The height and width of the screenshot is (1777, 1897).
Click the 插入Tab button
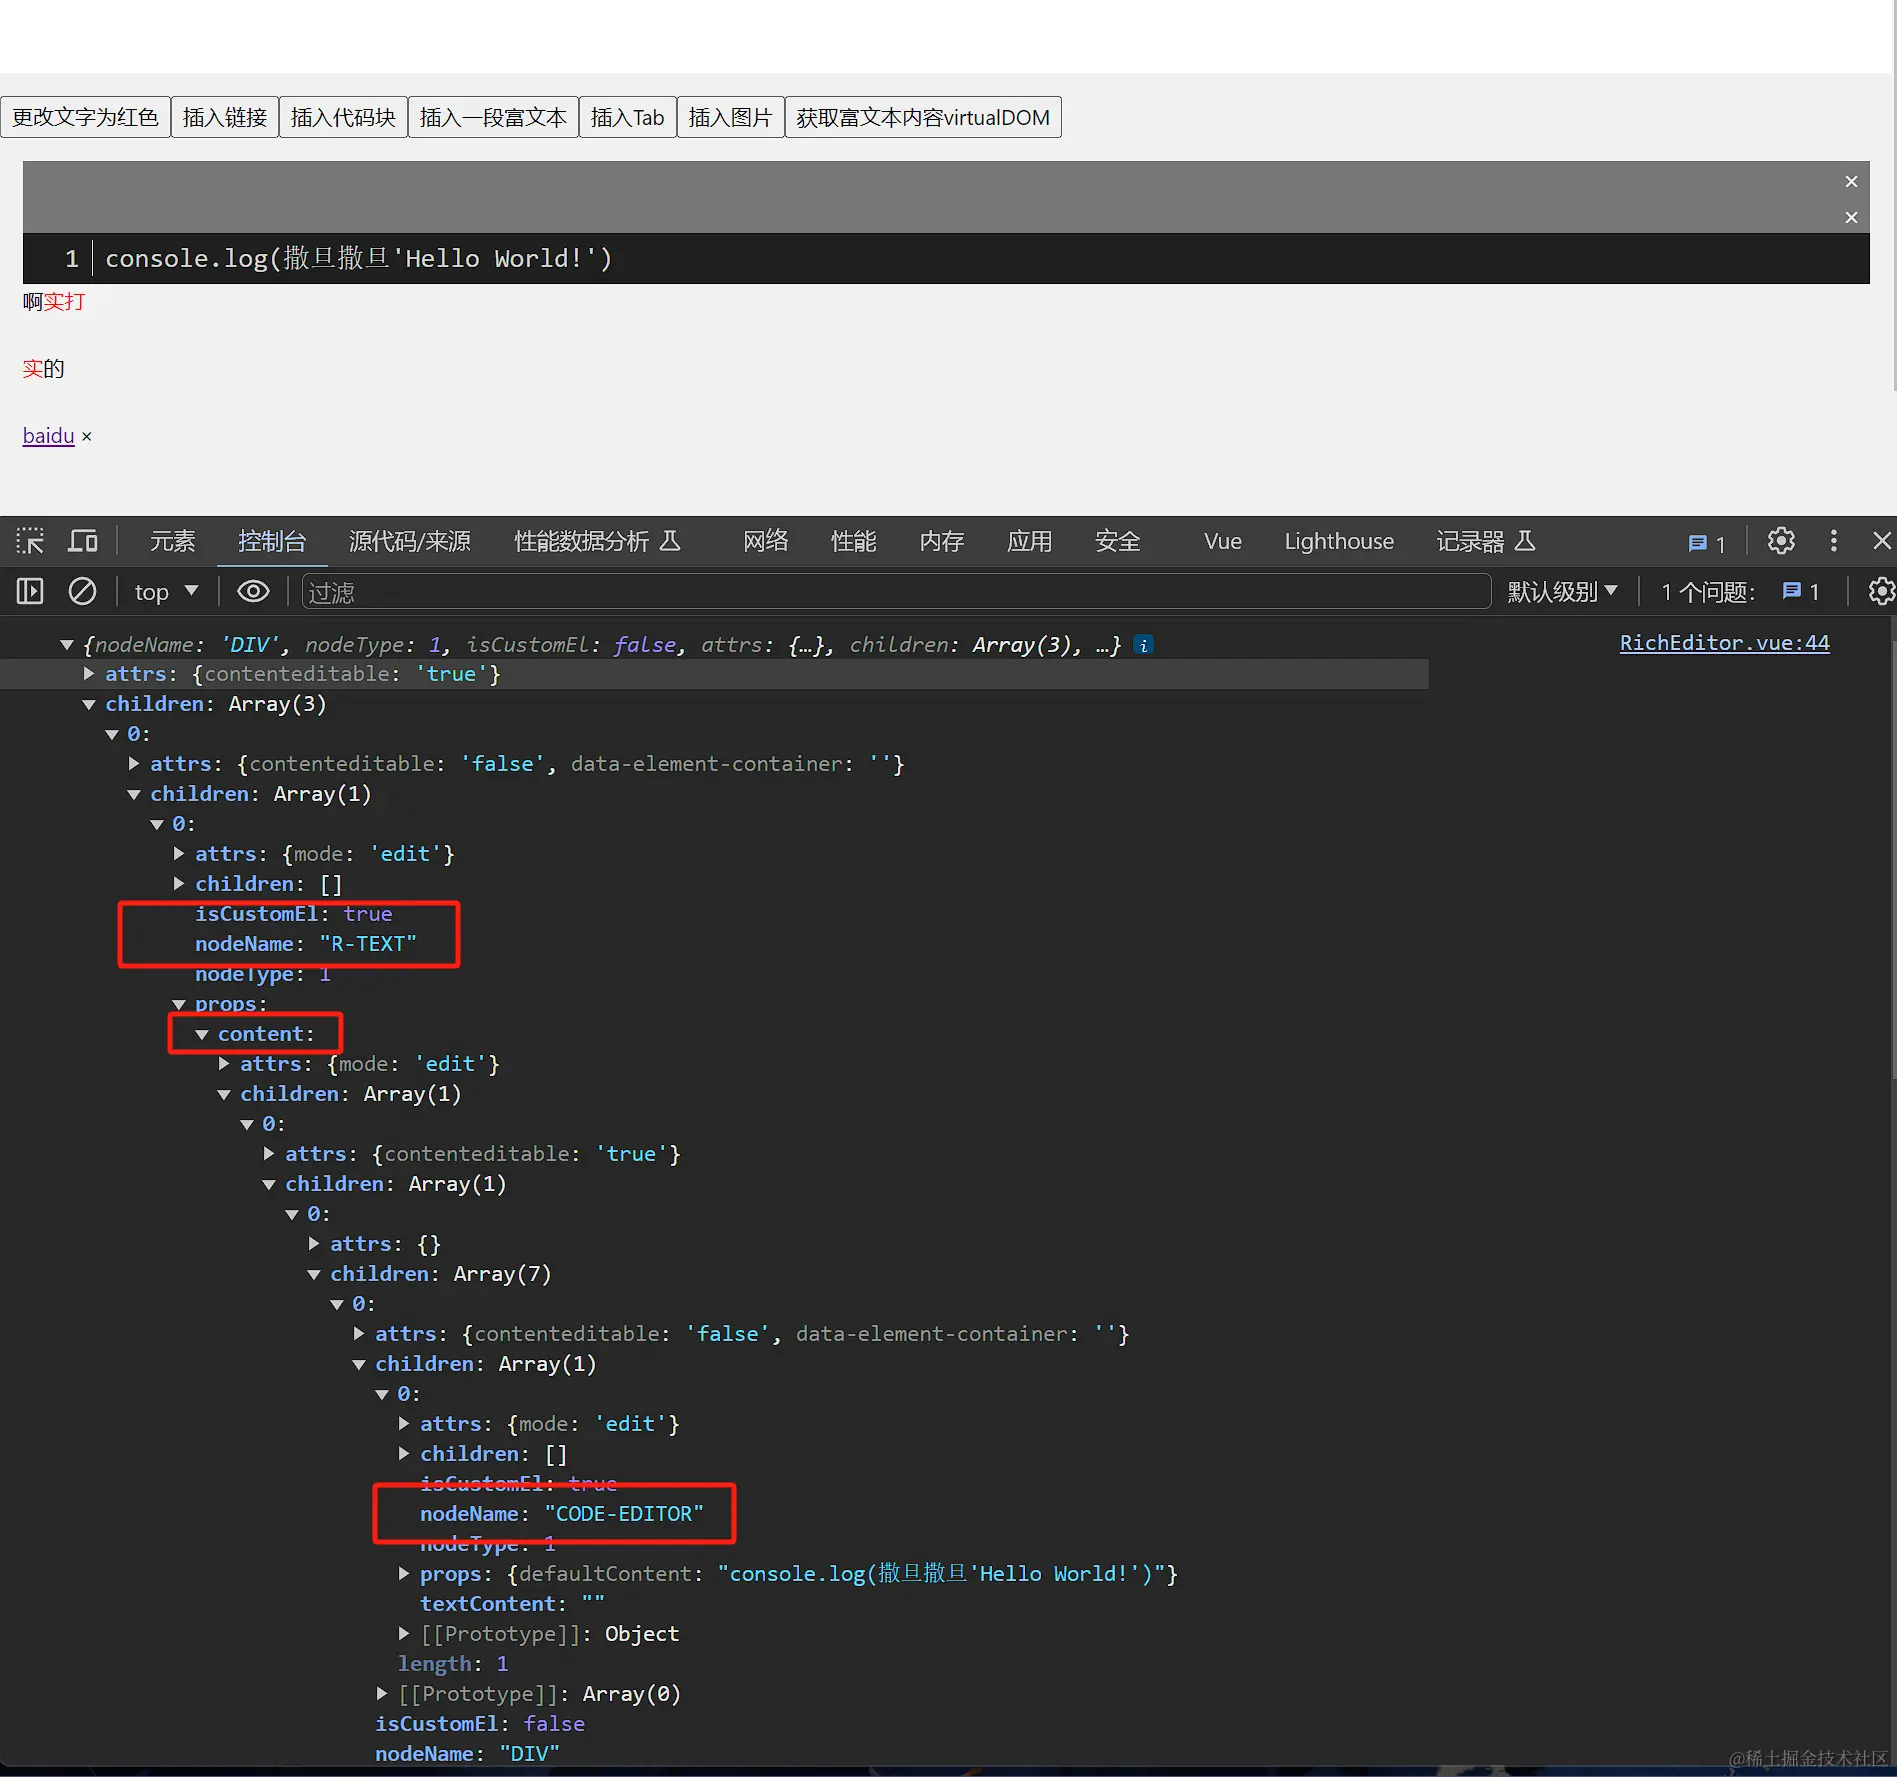tap(628, 117)
